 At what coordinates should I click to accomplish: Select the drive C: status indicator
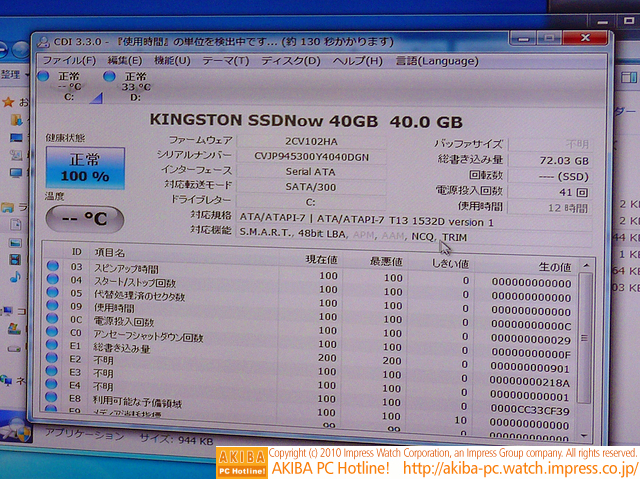click(67, 87)
